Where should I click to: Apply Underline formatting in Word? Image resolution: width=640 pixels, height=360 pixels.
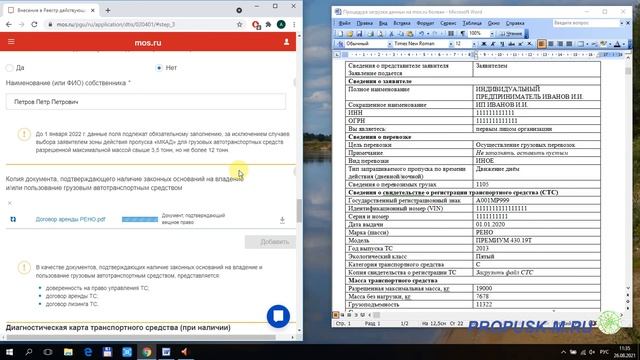pyautogui.click(x=502, y=44)
